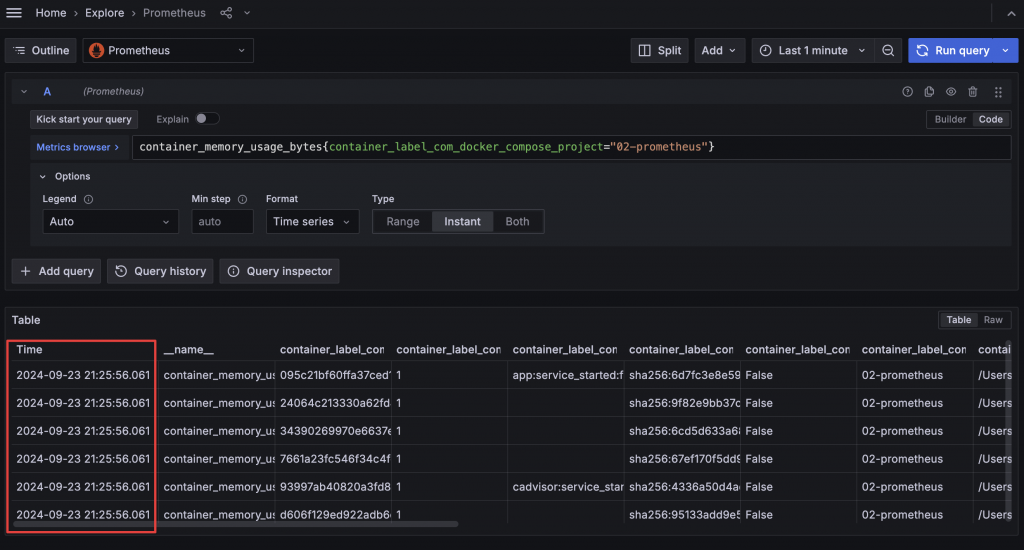
Task: Click Kick start your query button
Action: tap(84, 119)
